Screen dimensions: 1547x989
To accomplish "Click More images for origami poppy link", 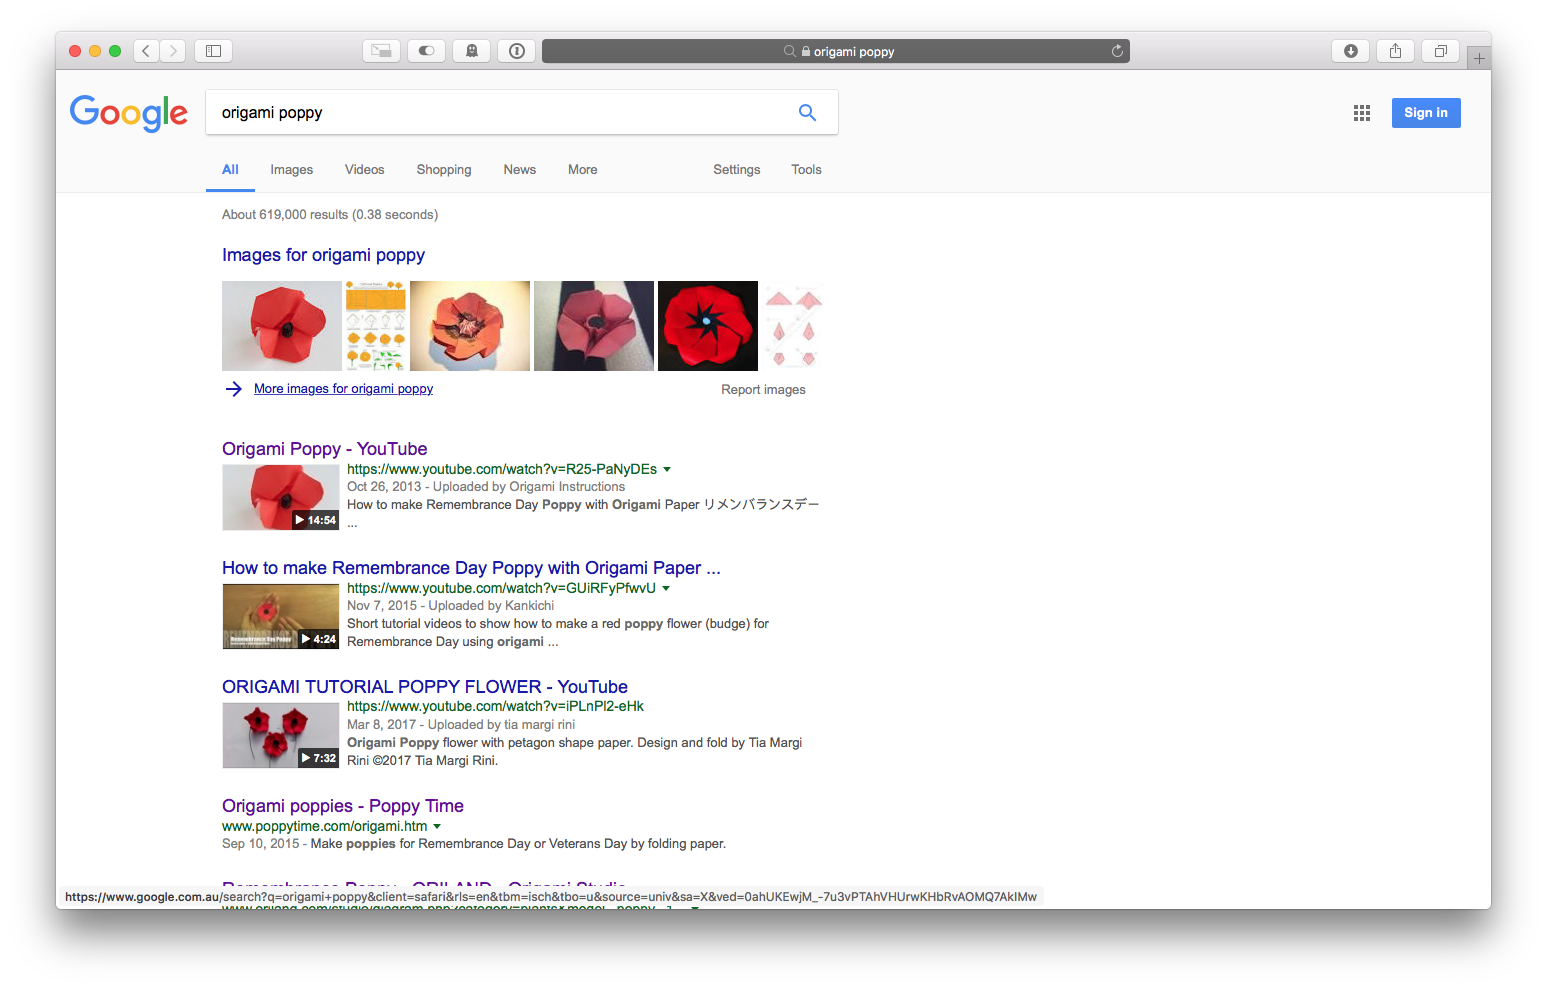I will coord(343,389).
